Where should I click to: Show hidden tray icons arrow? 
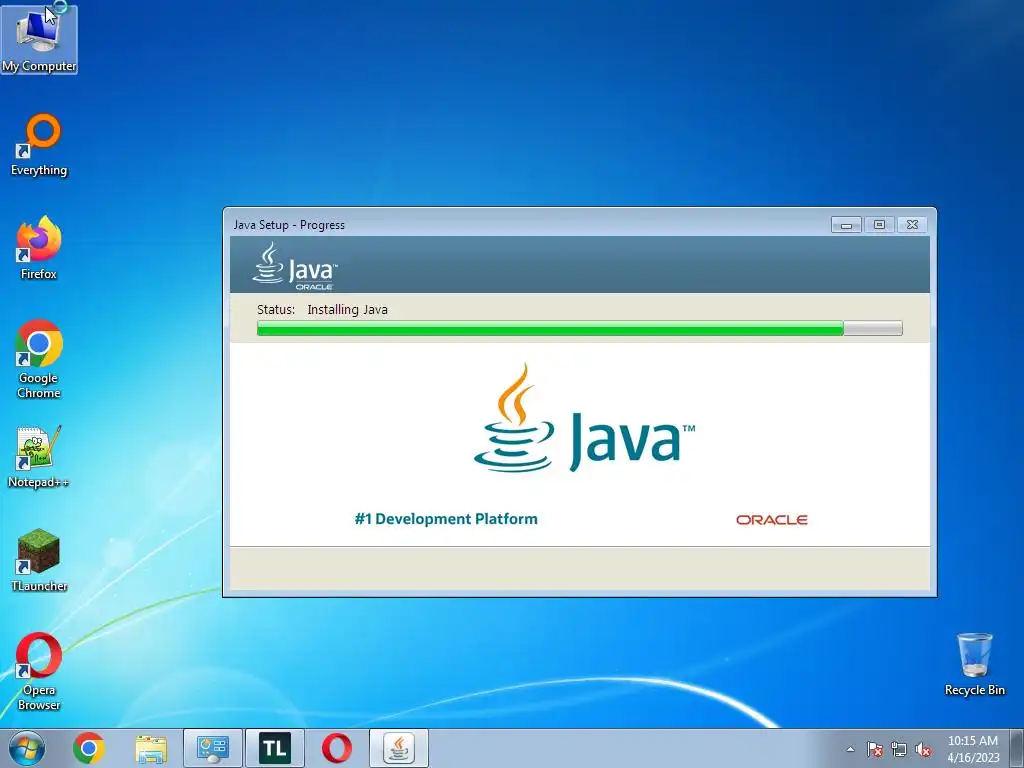(x=850, y=749)
